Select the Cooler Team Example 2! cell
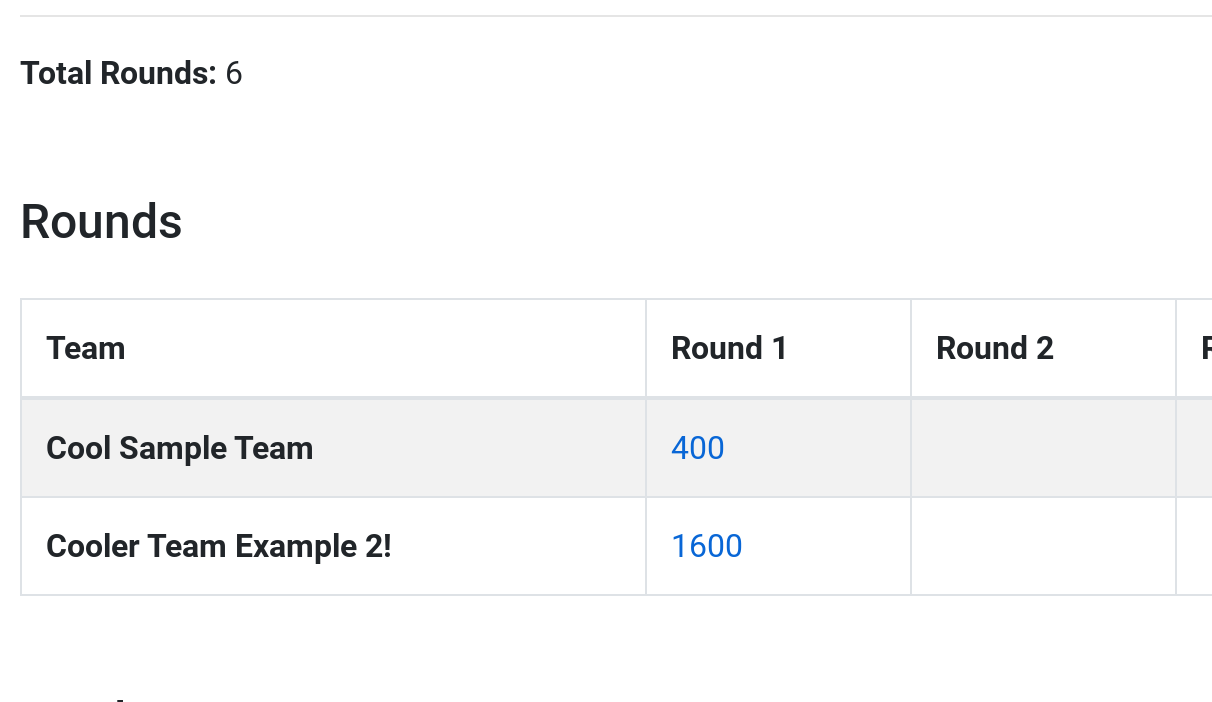1212x702 pixels. pos(218,546)
